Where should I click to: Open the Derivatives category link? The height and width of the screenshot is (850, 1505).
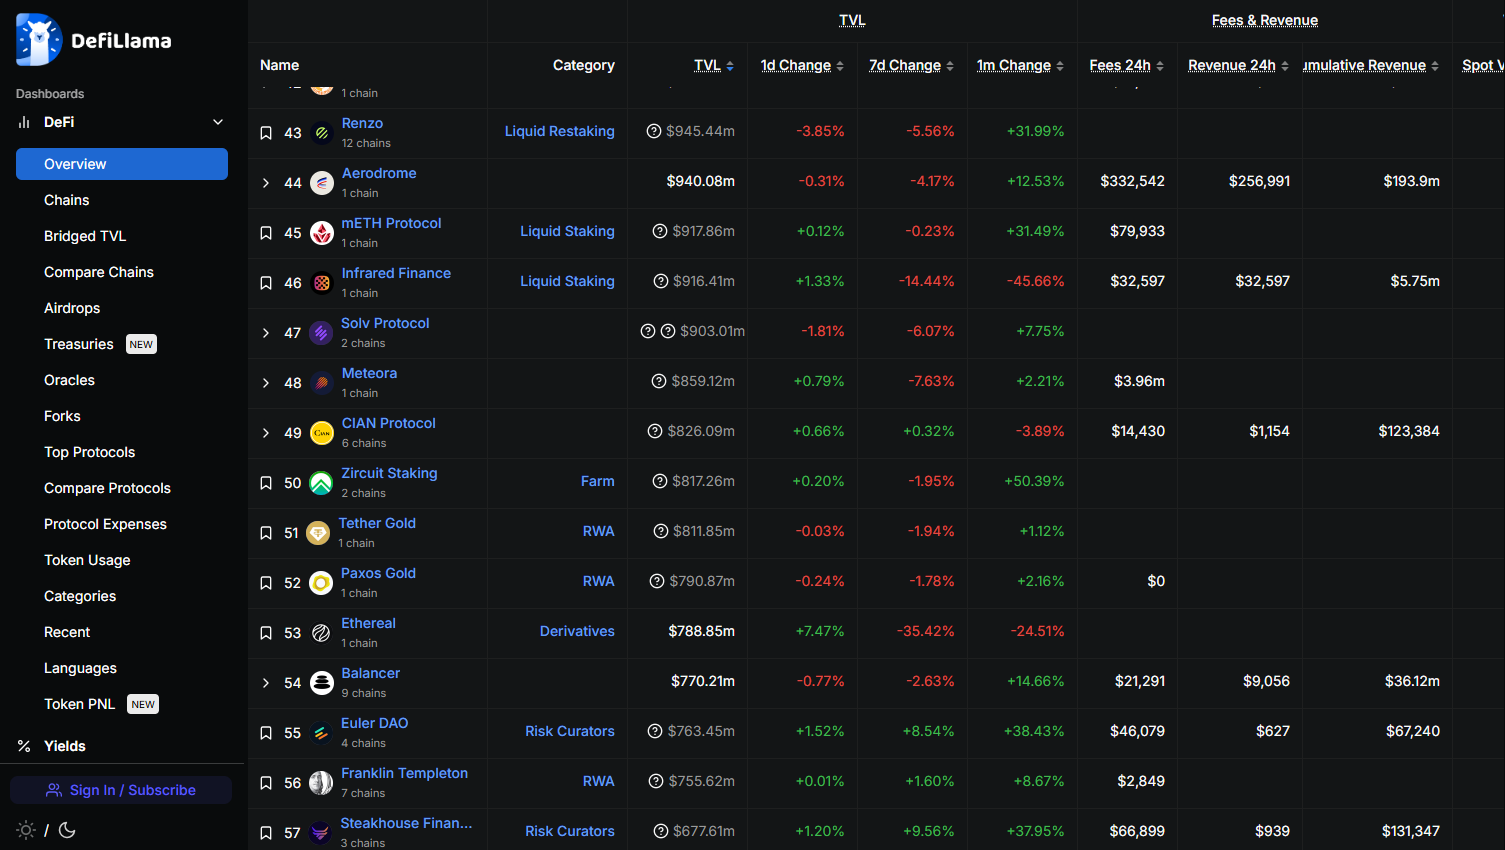click(x=577, y=631)
